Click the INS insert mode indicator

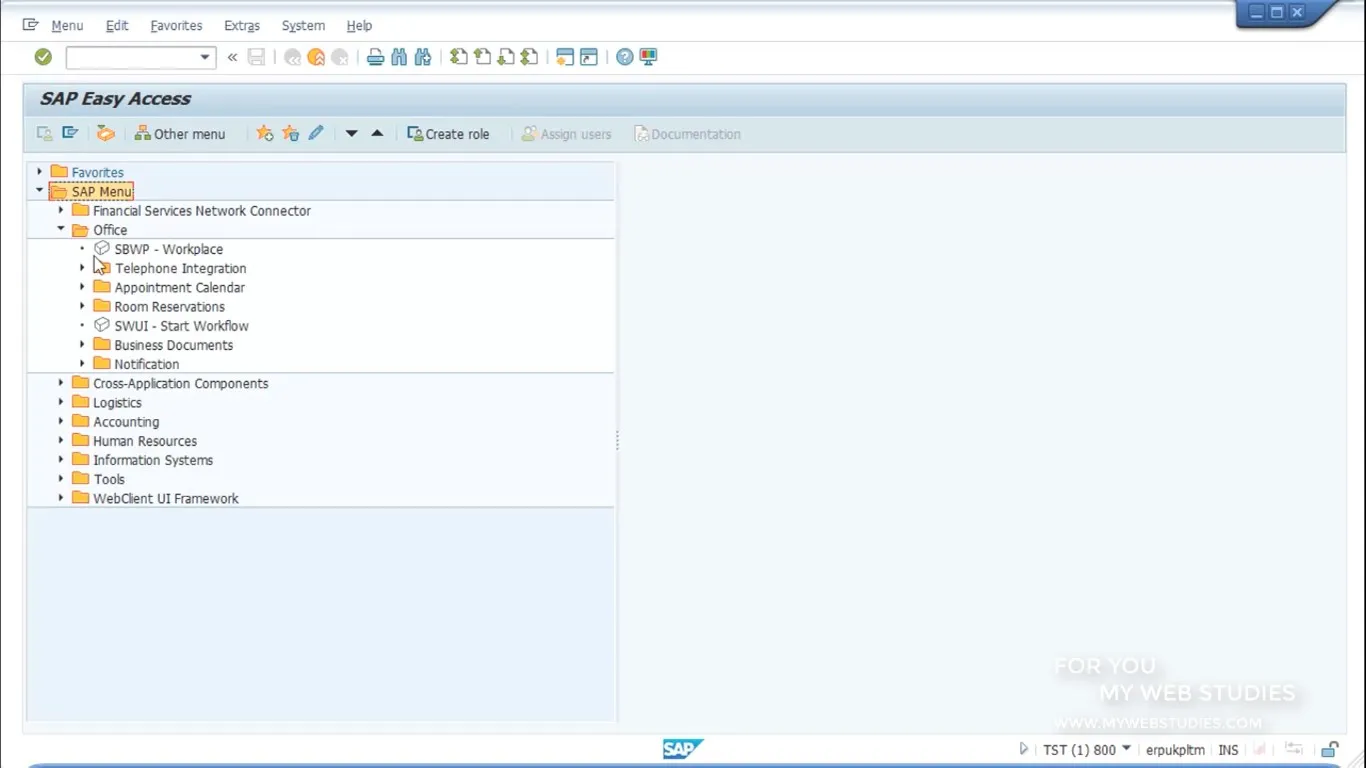pyautogui.click(x=1228, y=749)
